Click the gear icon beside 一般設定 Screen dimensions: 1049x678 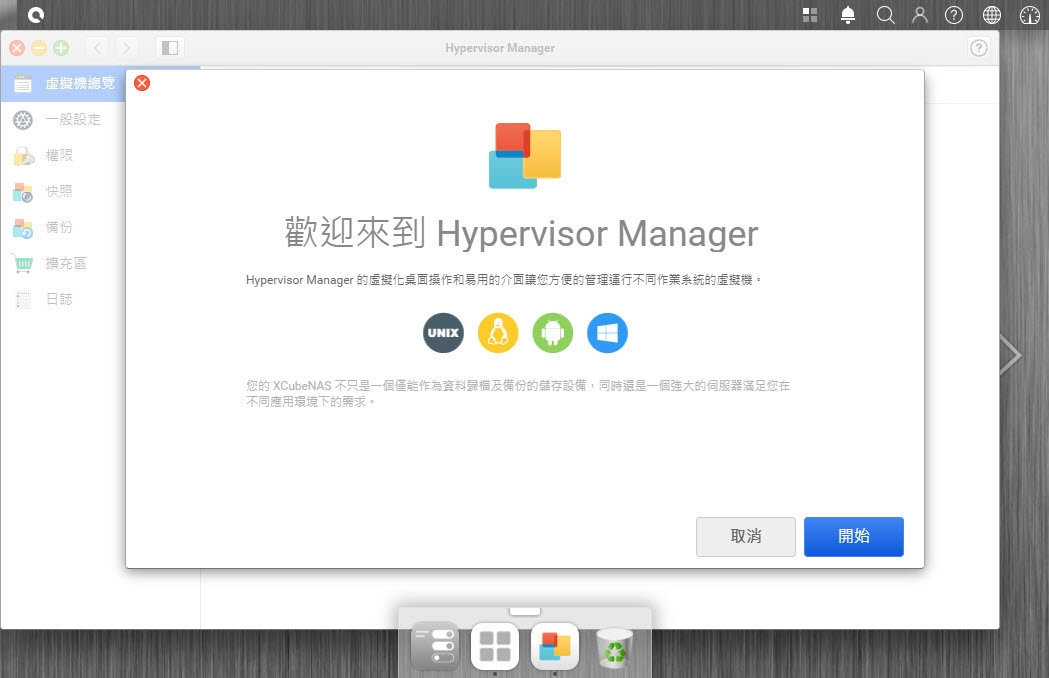click(x=23, y=120)
